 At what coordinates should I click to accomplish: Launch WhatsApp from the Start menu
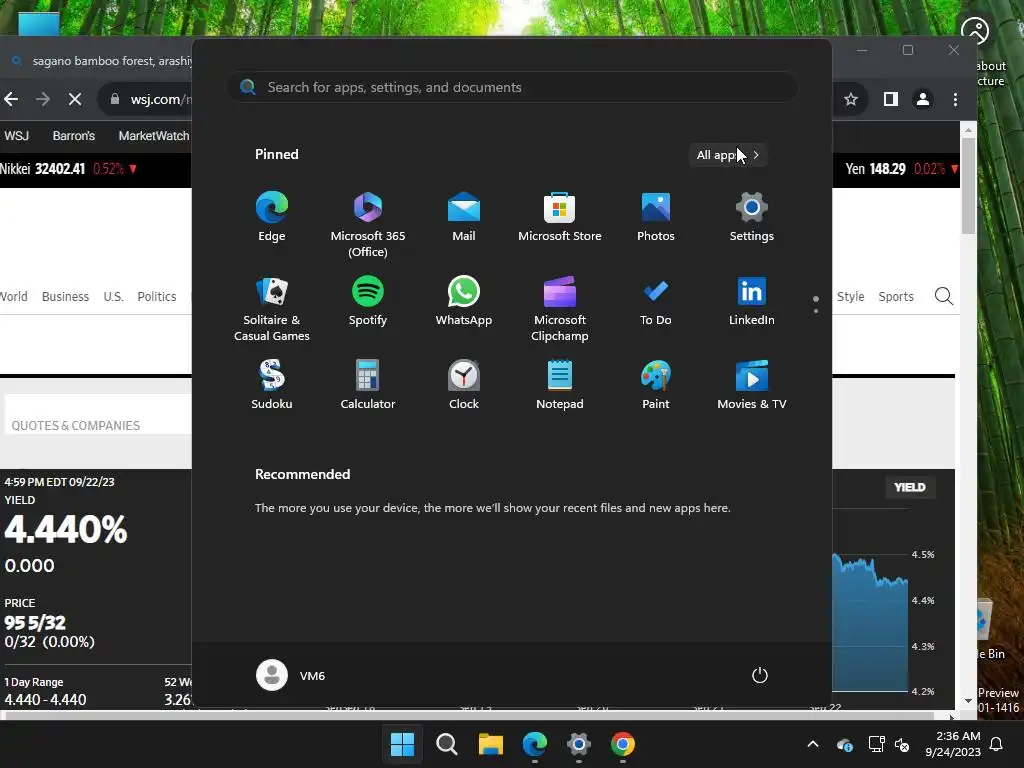click(464, 302)
